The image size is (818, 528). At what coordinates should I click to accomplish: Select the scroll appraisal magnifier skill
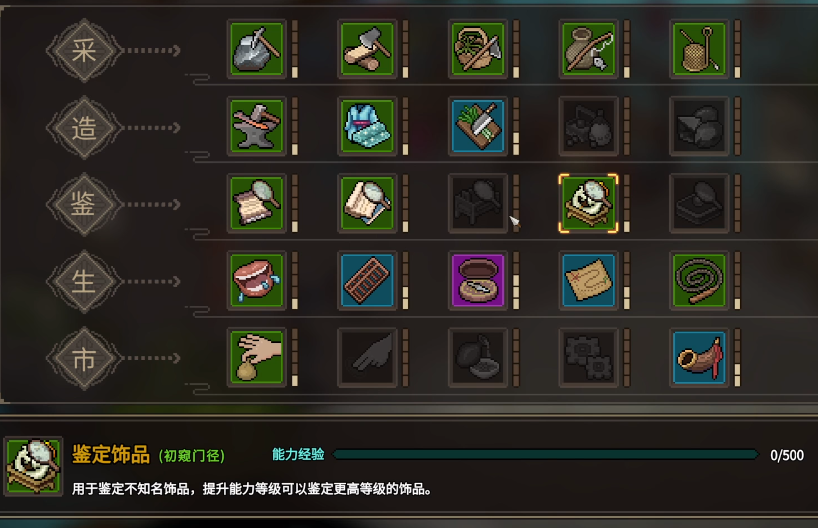tap(257, 203)
